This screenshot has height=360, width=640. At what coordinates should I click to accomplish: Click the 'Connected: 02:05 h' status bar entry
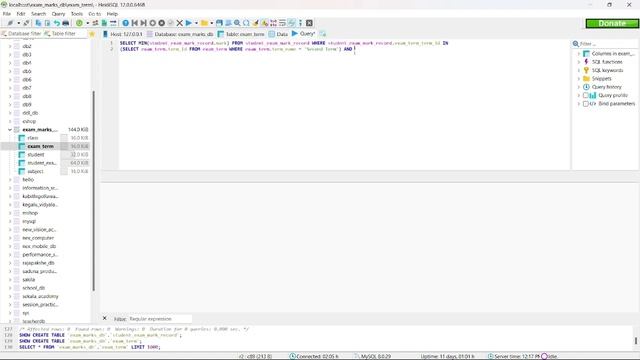(x=314, y=356)
